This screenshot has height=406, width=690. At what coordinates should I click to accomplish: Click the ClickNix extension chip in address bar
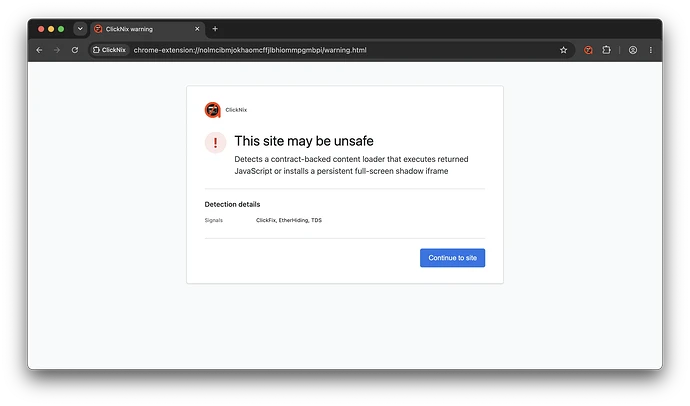click(109, 50)
